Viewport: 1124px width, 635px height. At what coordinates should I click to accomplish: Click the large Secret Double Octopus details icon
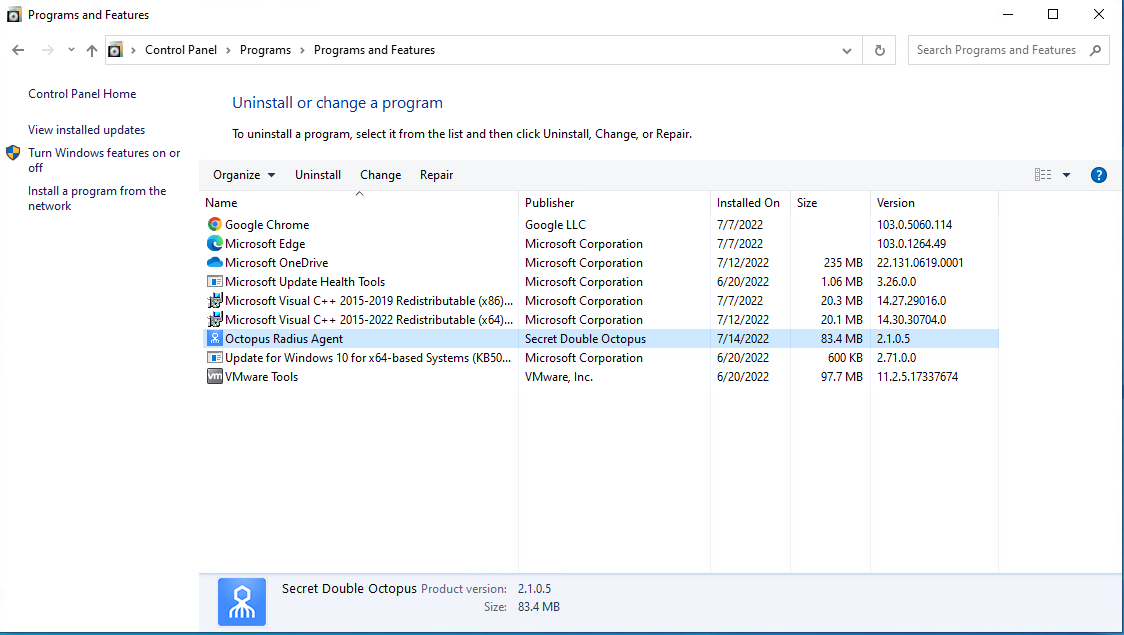pyautogui.click(x=242, y=602)
